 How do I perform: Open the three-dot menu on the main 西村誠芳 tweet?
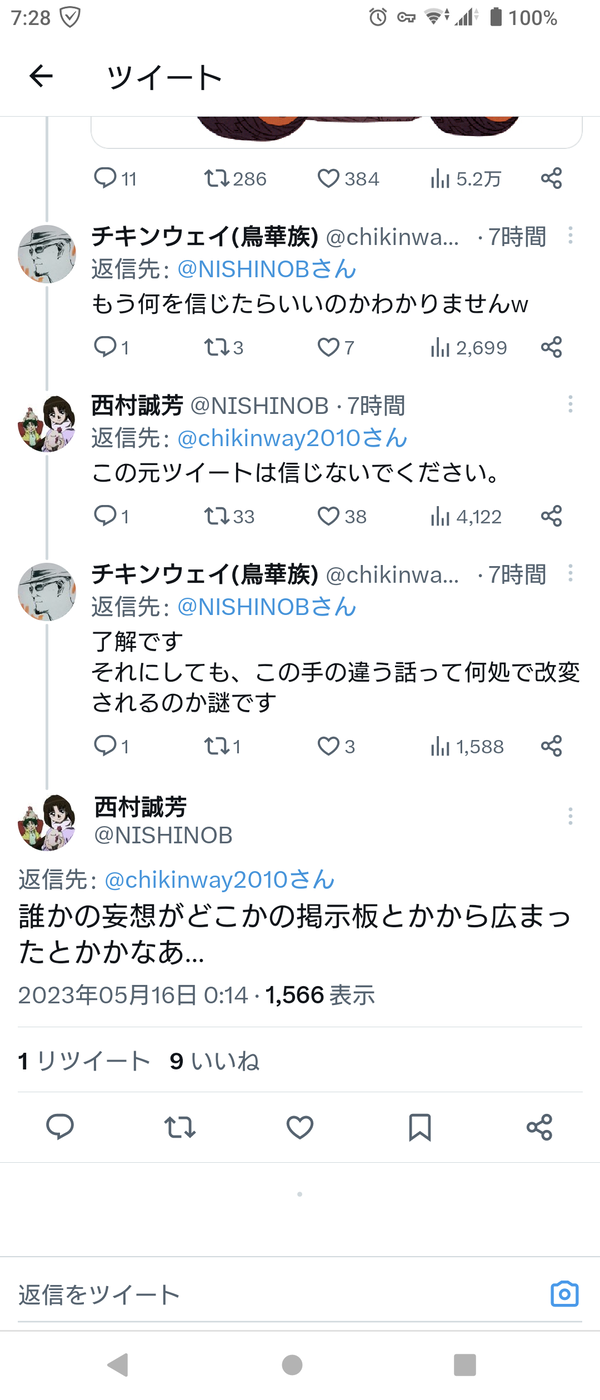(x=570, y=817)
